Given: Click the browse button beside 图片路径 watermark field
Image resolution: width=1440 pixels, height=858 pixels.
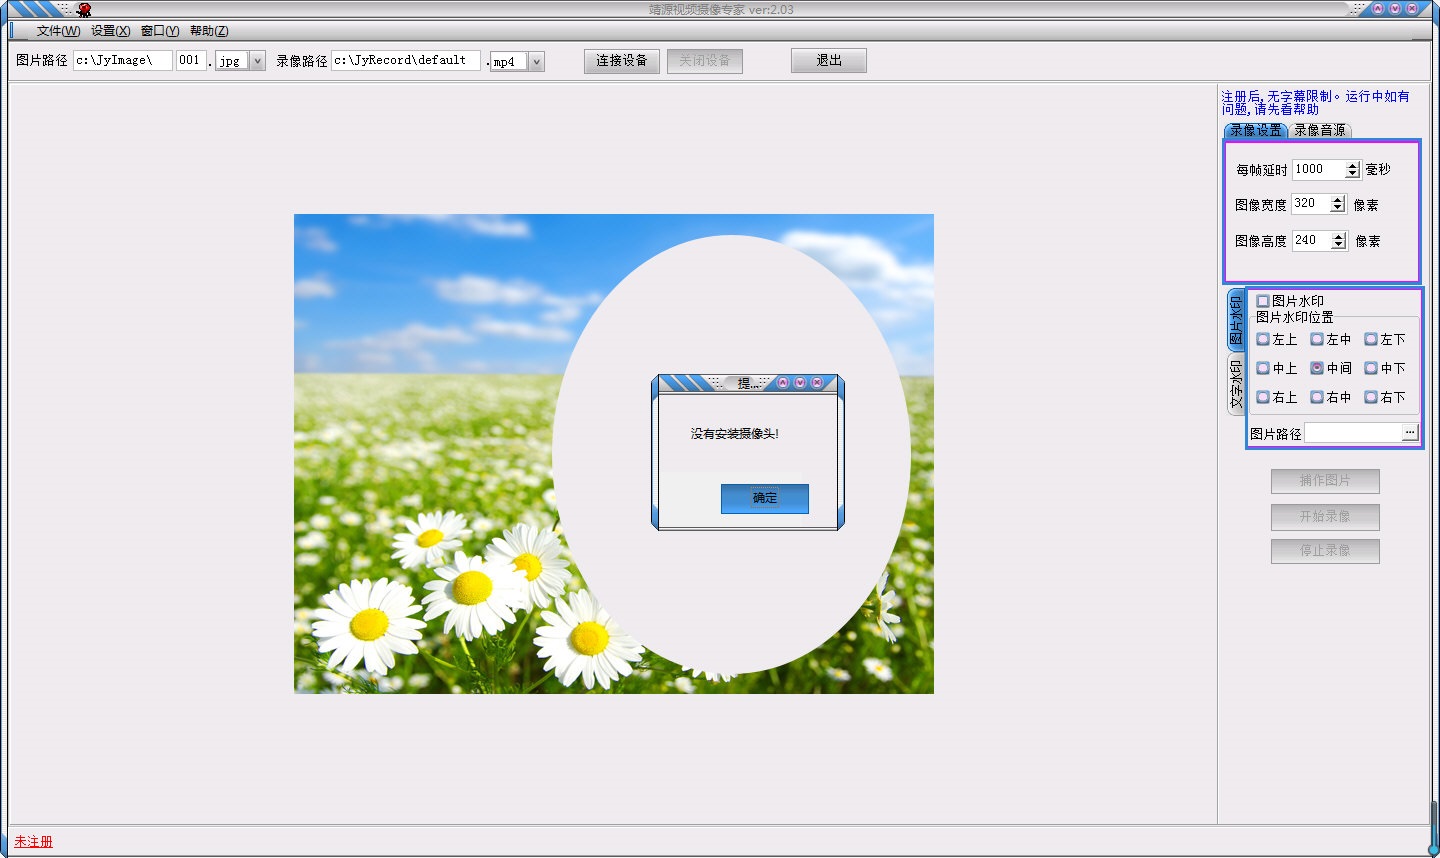Looking at the screenshot, I should 1410,433.
